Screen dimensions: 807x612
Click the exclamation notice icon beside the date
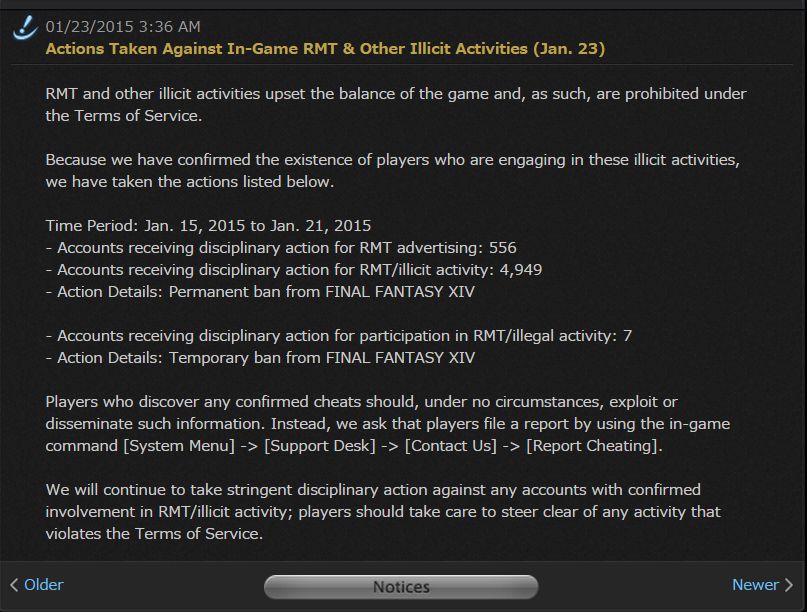pos(25,27)
